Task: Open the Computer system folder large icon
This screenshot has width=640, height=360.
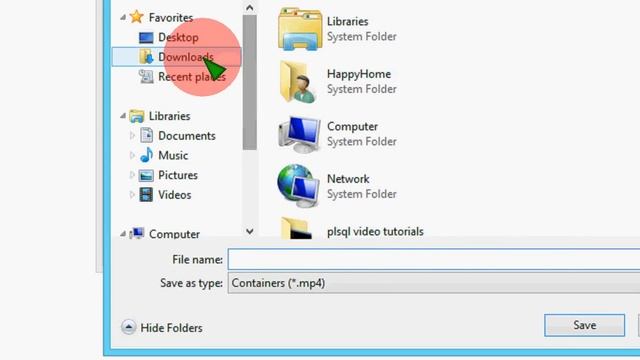Action: [x=299, y=134]
